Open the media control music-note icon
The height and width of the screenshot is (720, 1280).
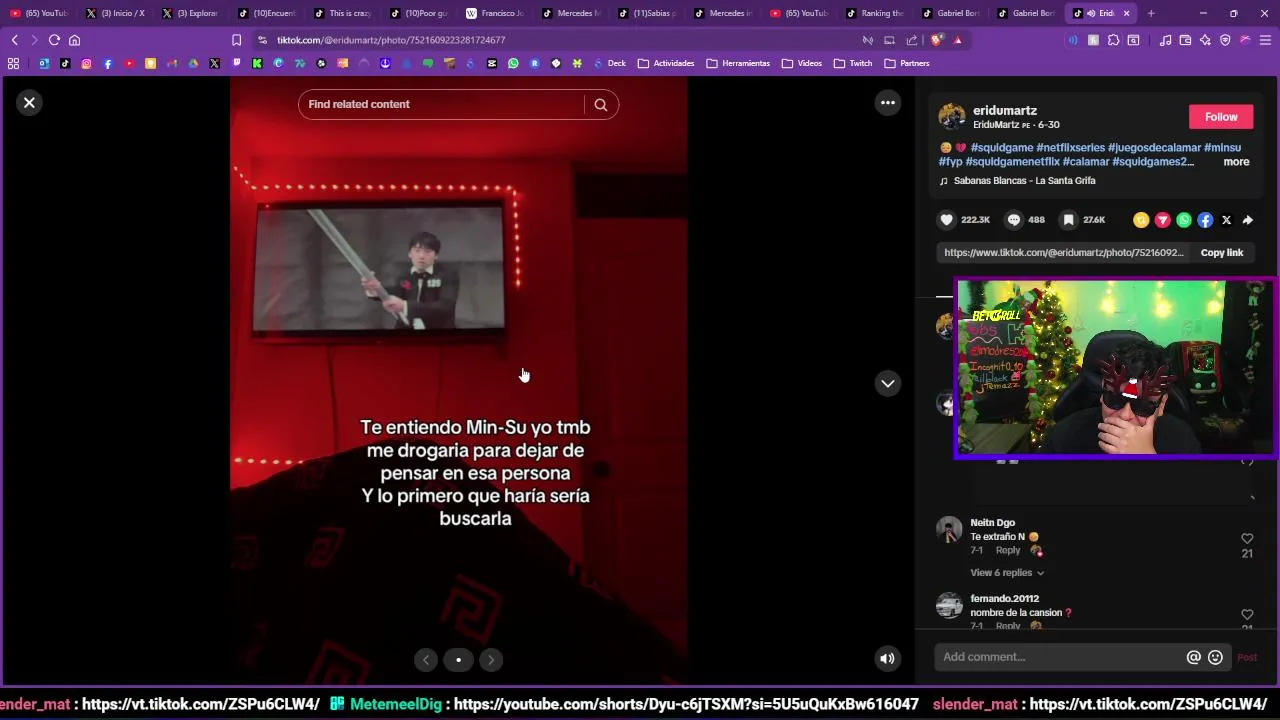tap(1165, 40)
